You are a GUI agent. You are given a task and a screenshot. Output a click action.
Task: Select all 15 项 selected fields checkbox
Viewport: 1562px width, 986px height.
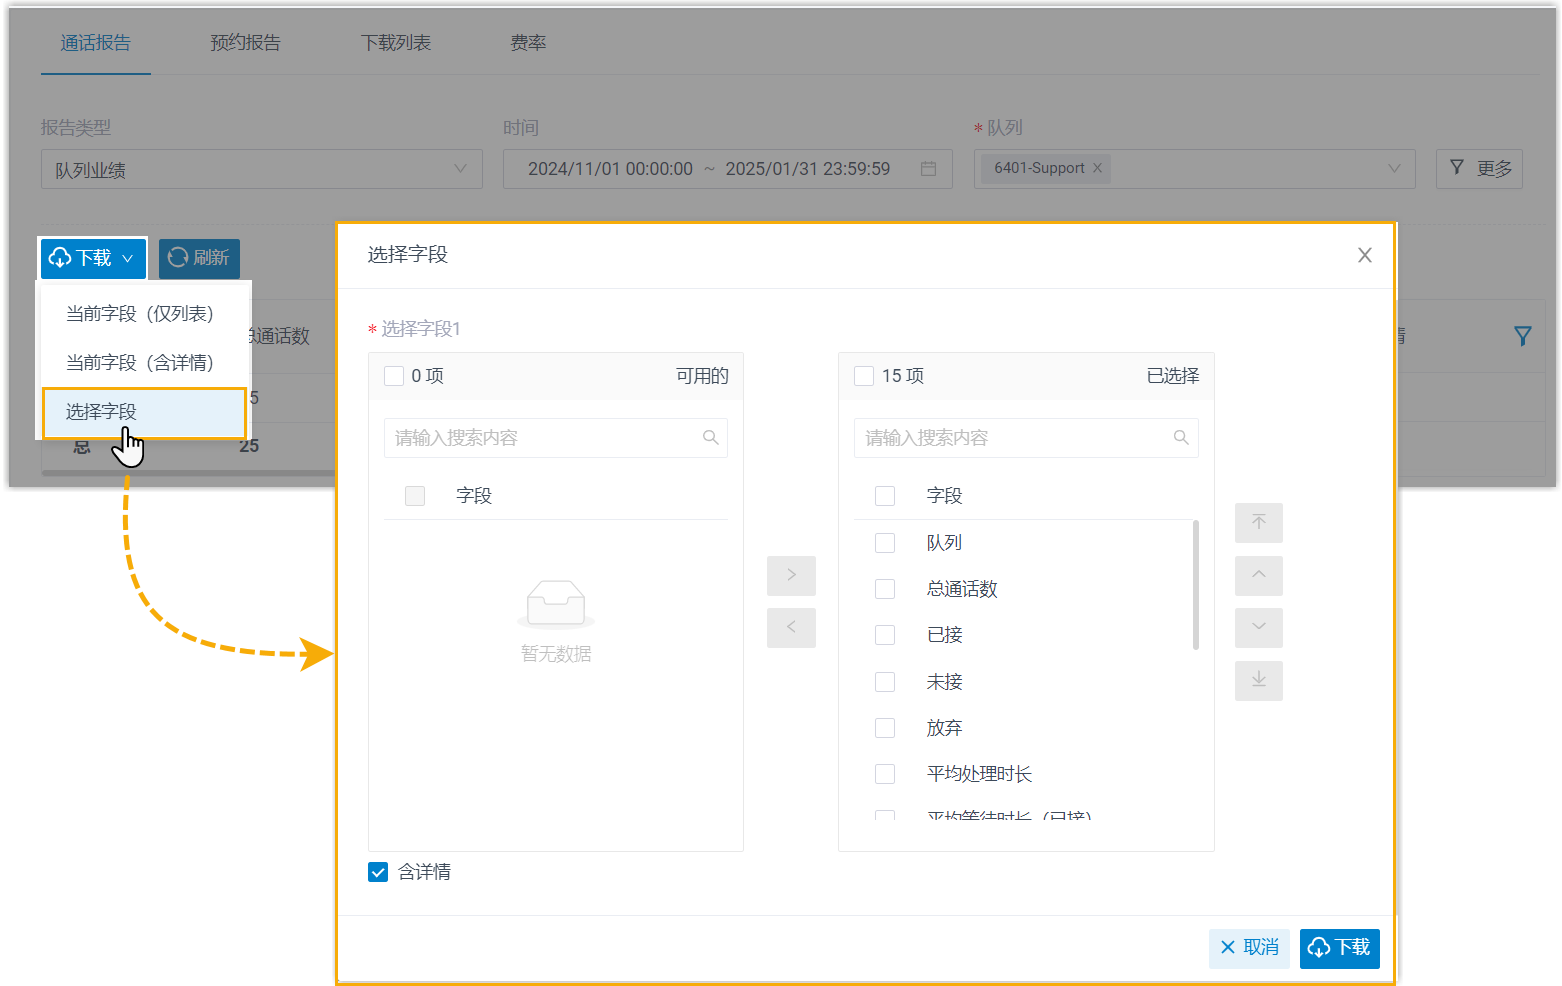864,376
